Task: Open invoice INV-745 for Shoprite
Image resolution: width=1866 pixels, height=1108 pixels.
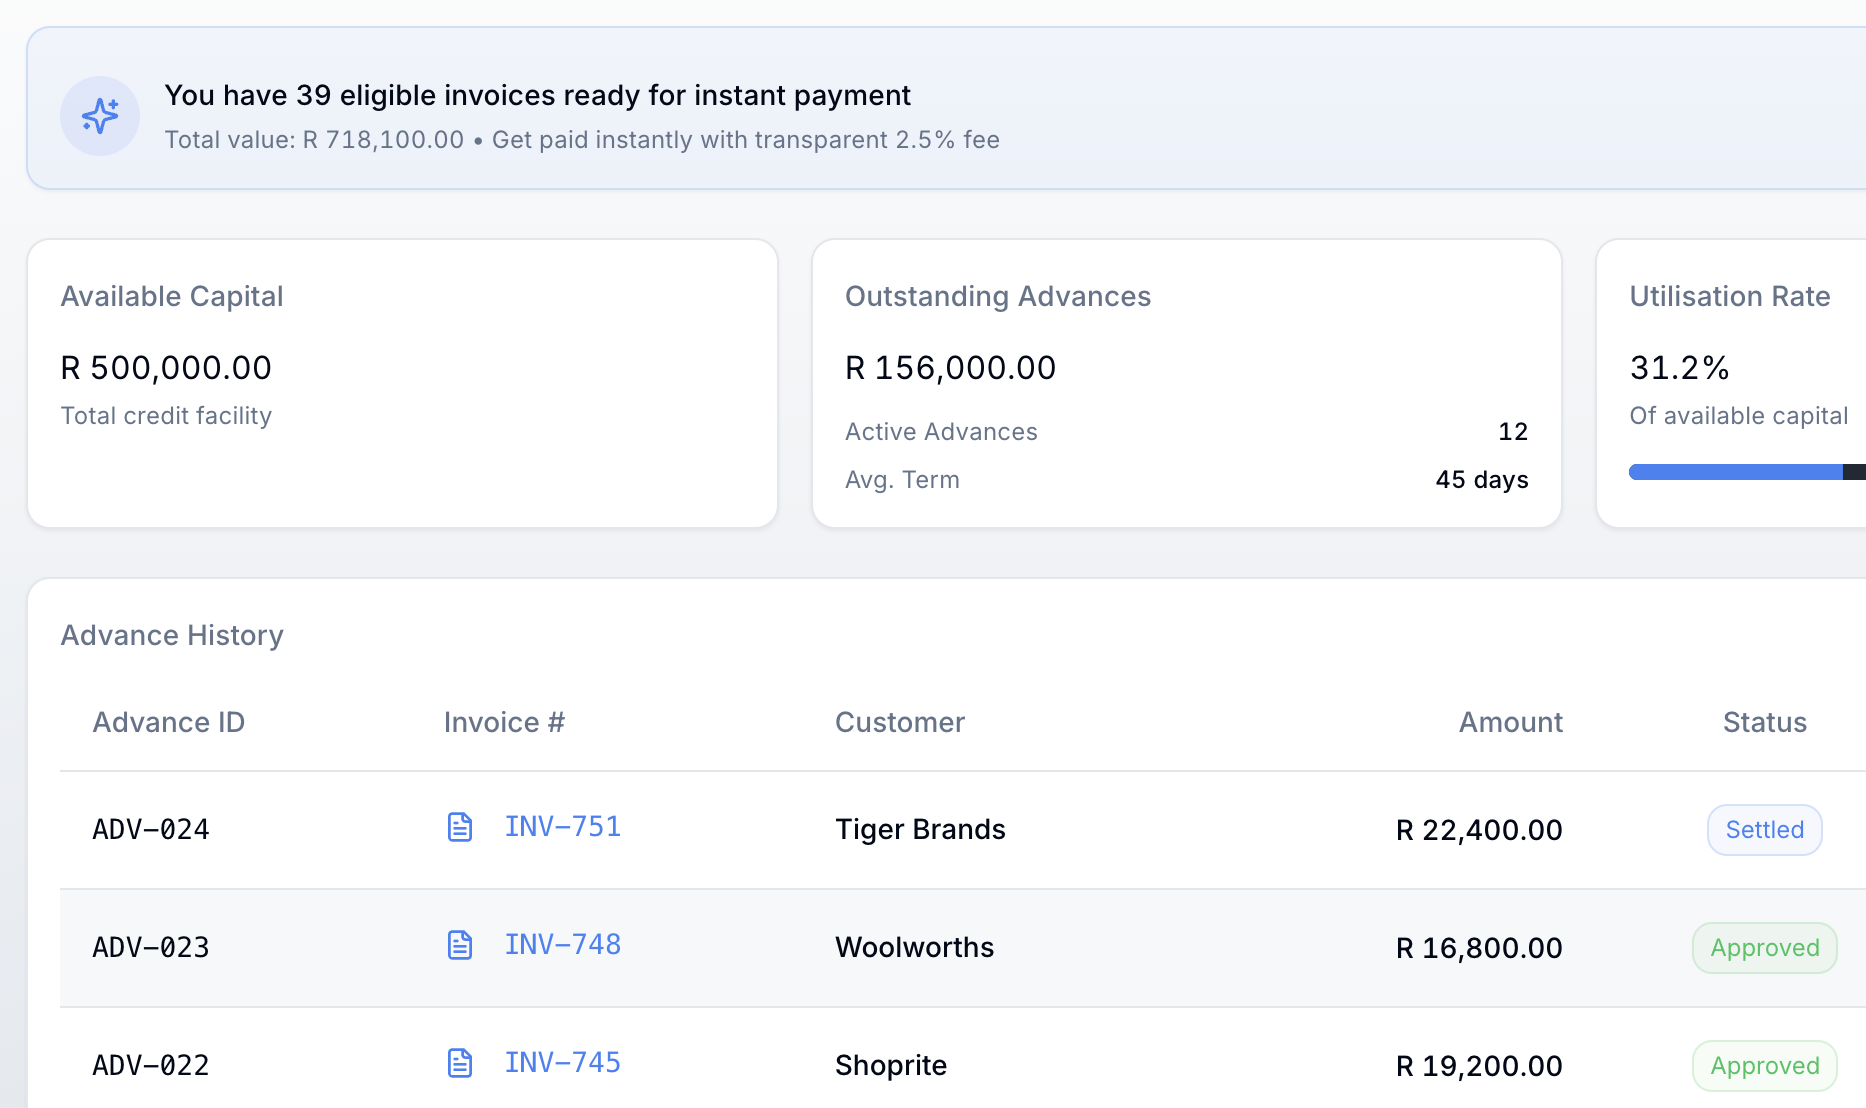Action: tap(562, 1062)
